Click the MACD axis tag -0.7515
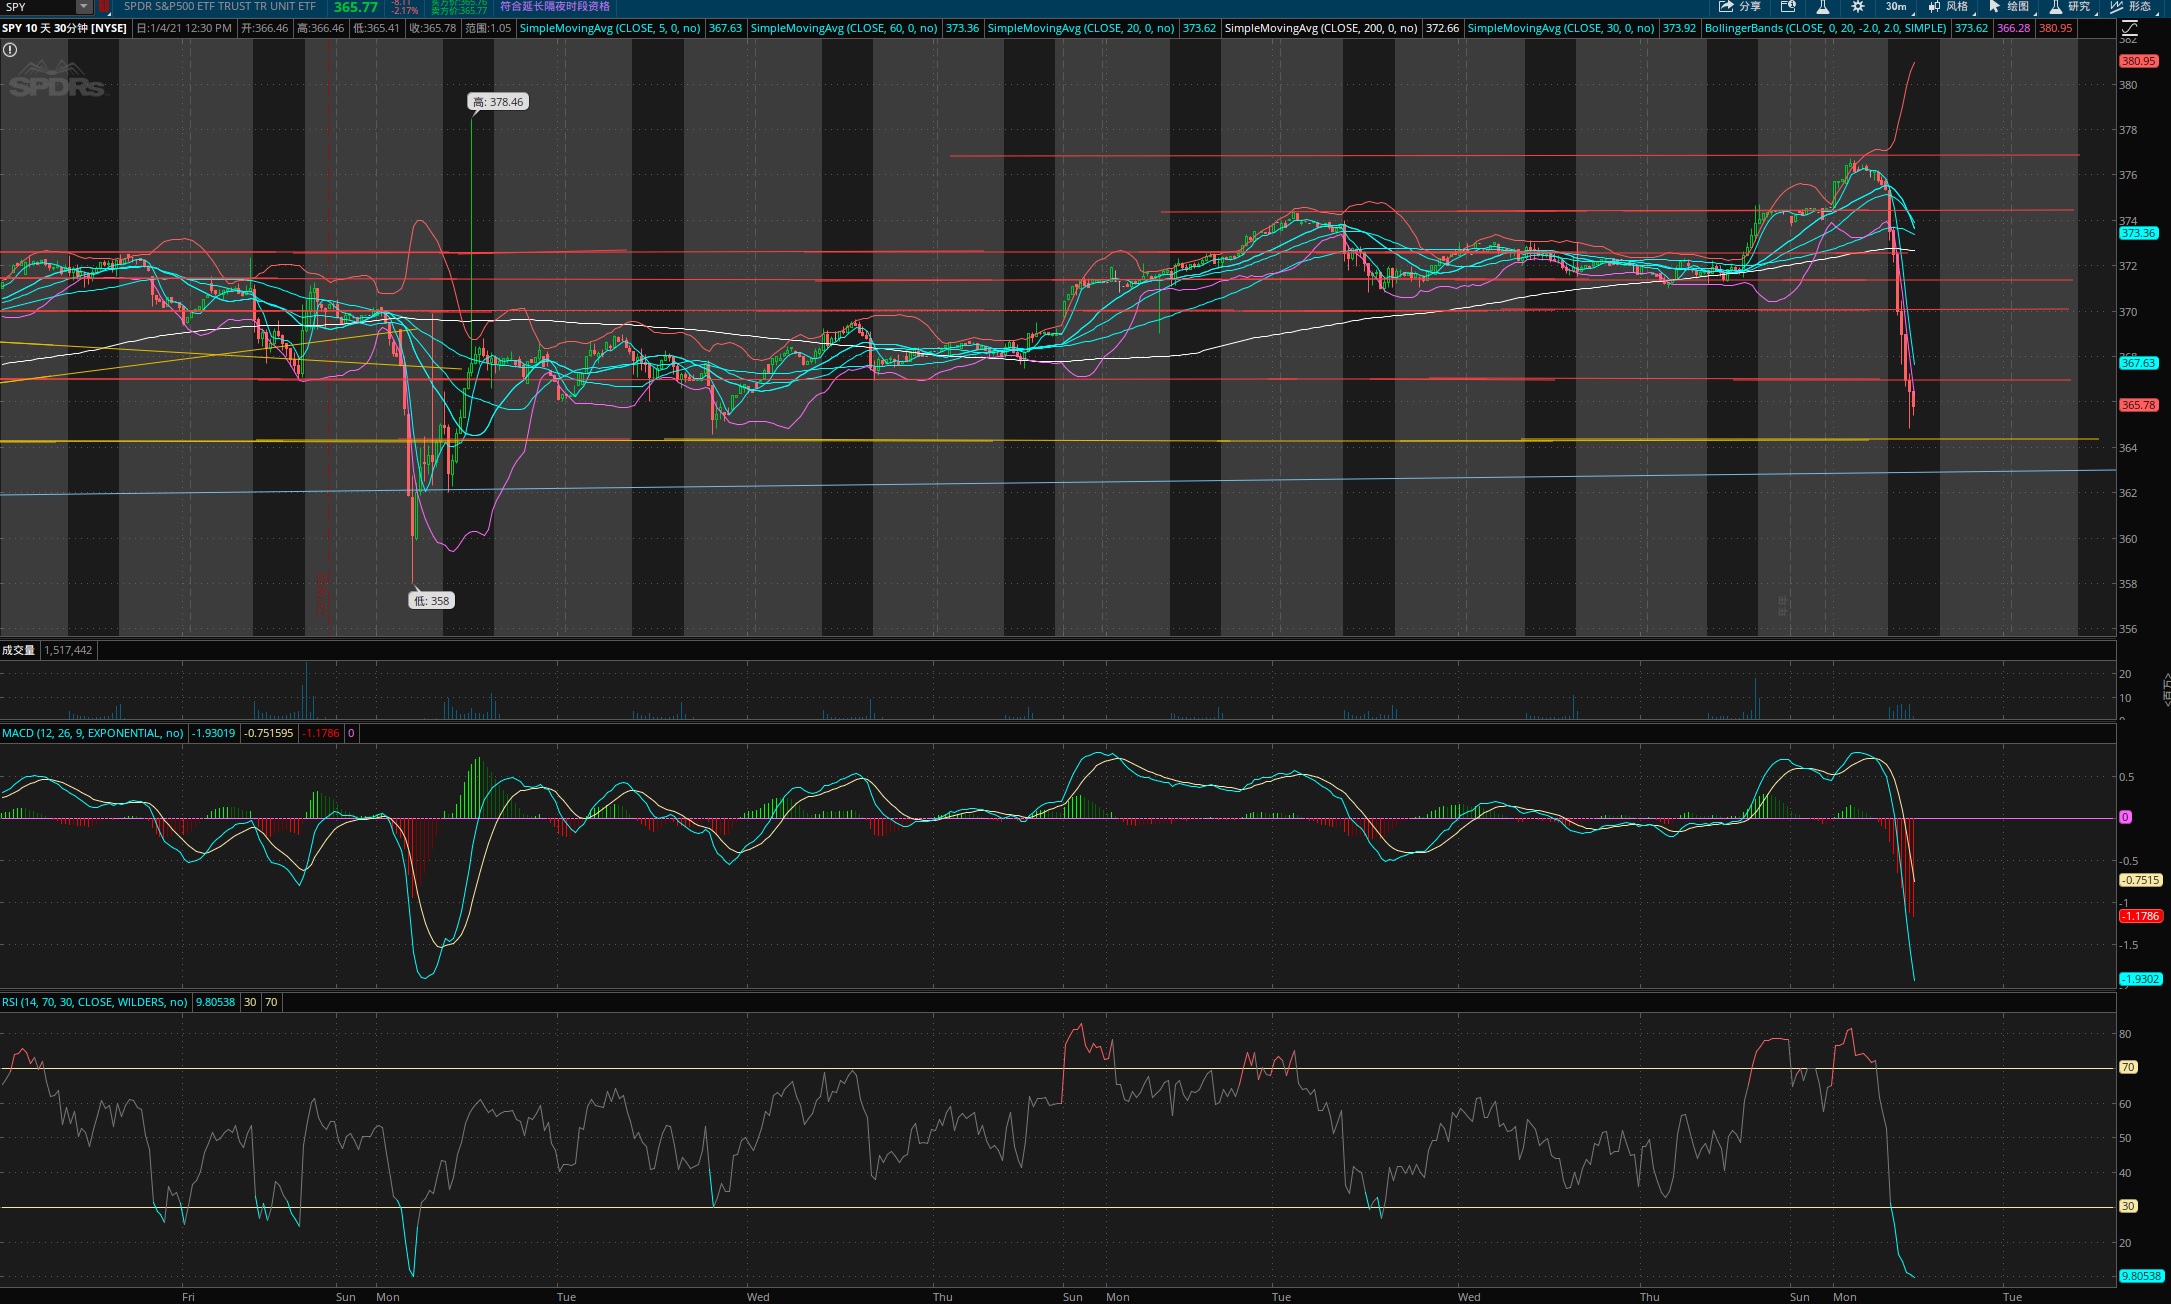Screen dimensions: 2171x1304 click(x=2140, y=880)
